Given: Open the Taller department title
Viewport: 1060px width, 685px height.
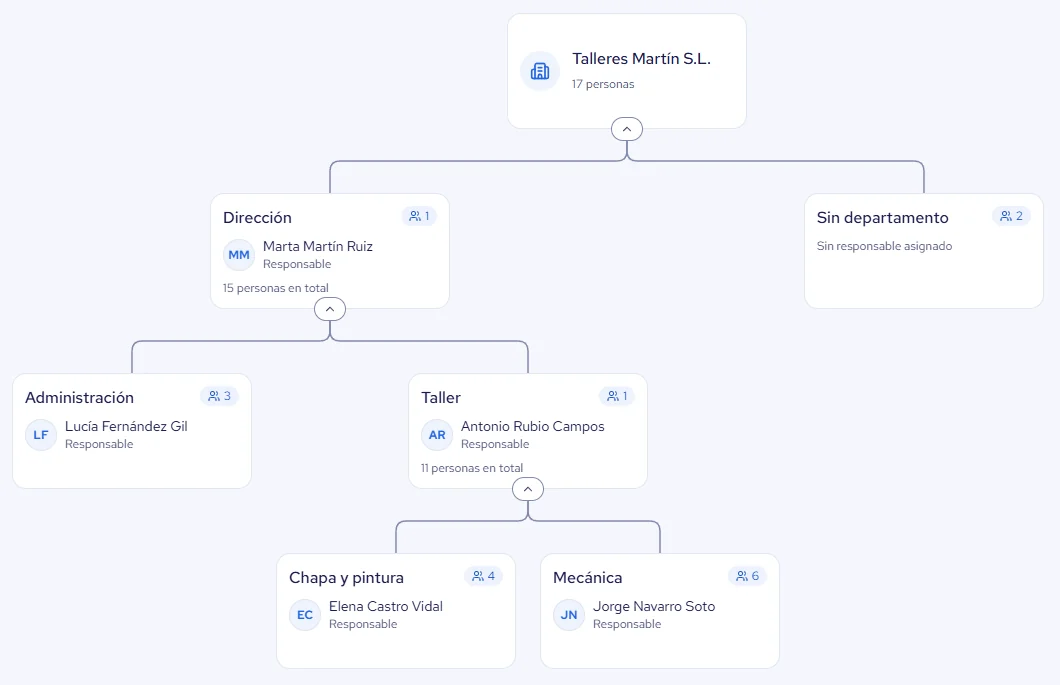Looking at the screenshot, I should [x=441, y=398].
